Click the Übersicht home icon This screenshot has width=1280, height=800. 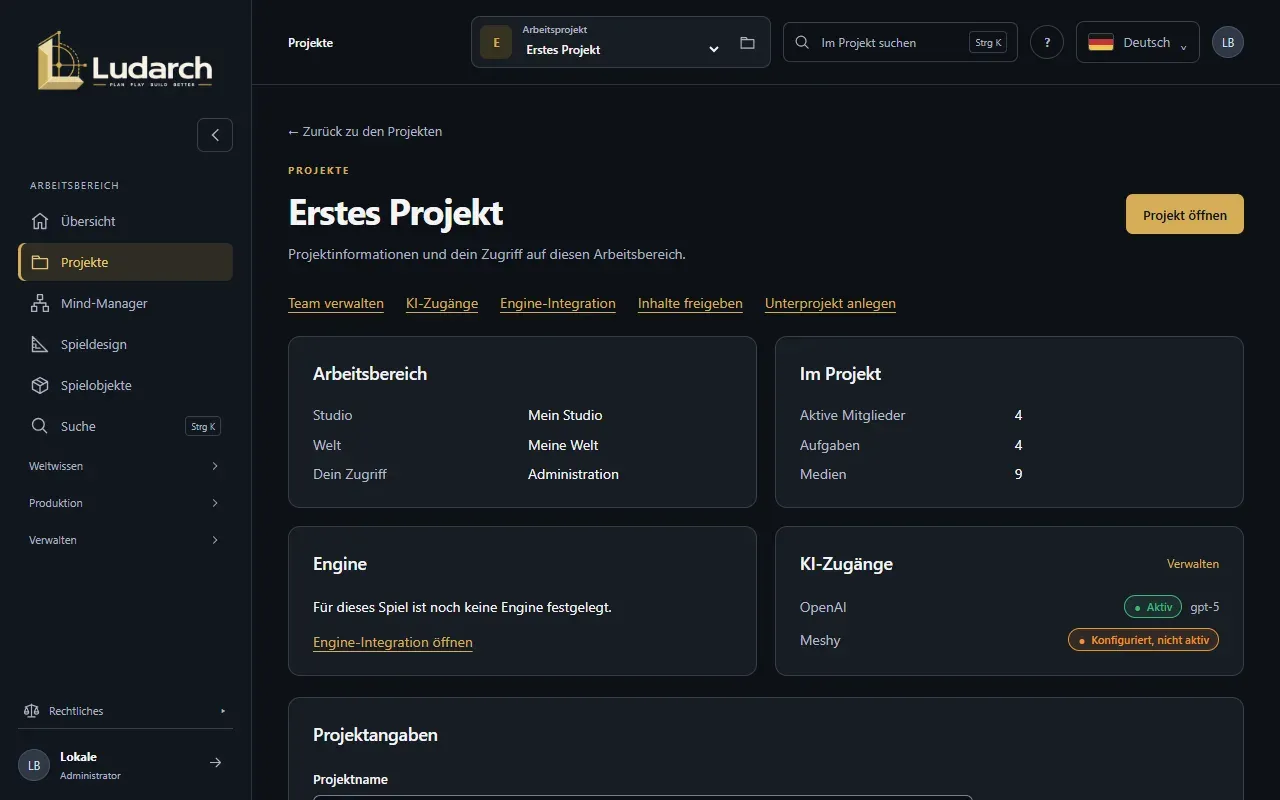coord(40,221)
